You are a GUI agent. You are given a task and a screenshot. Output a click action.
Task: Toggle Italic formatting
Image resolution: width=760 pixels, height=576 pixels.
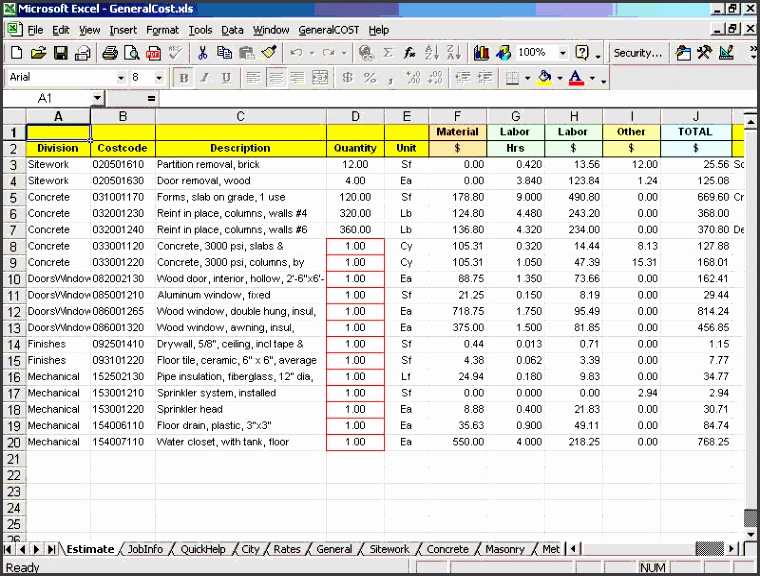click(205, 77)
